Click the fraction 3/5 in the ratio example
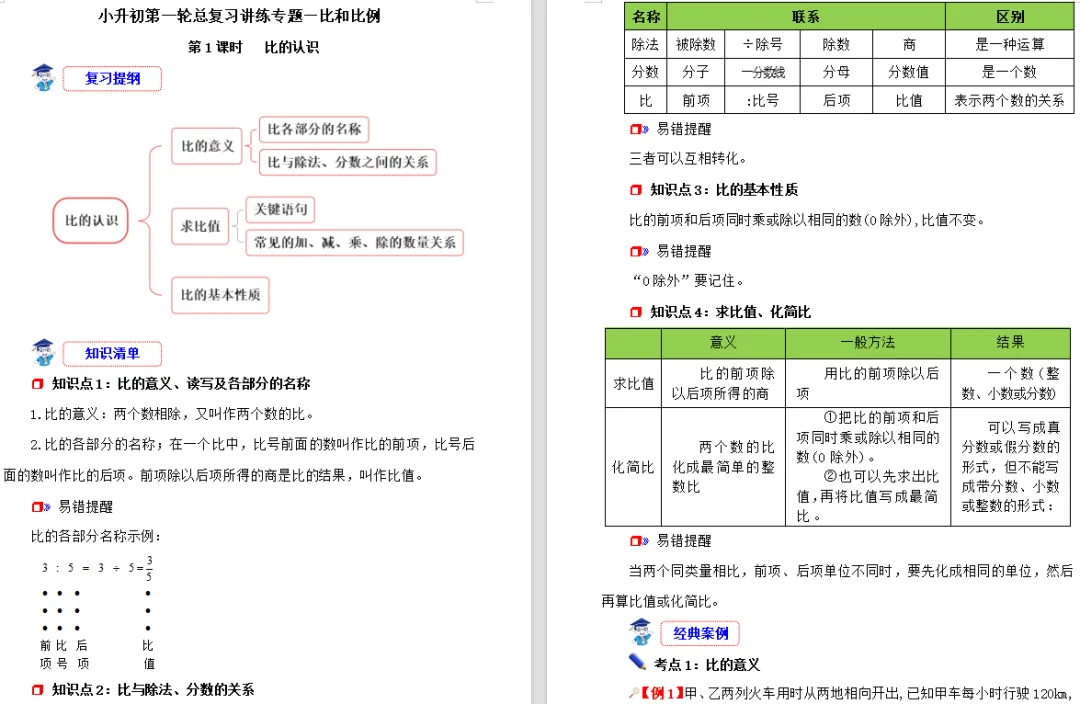 (x=149, y=568)
